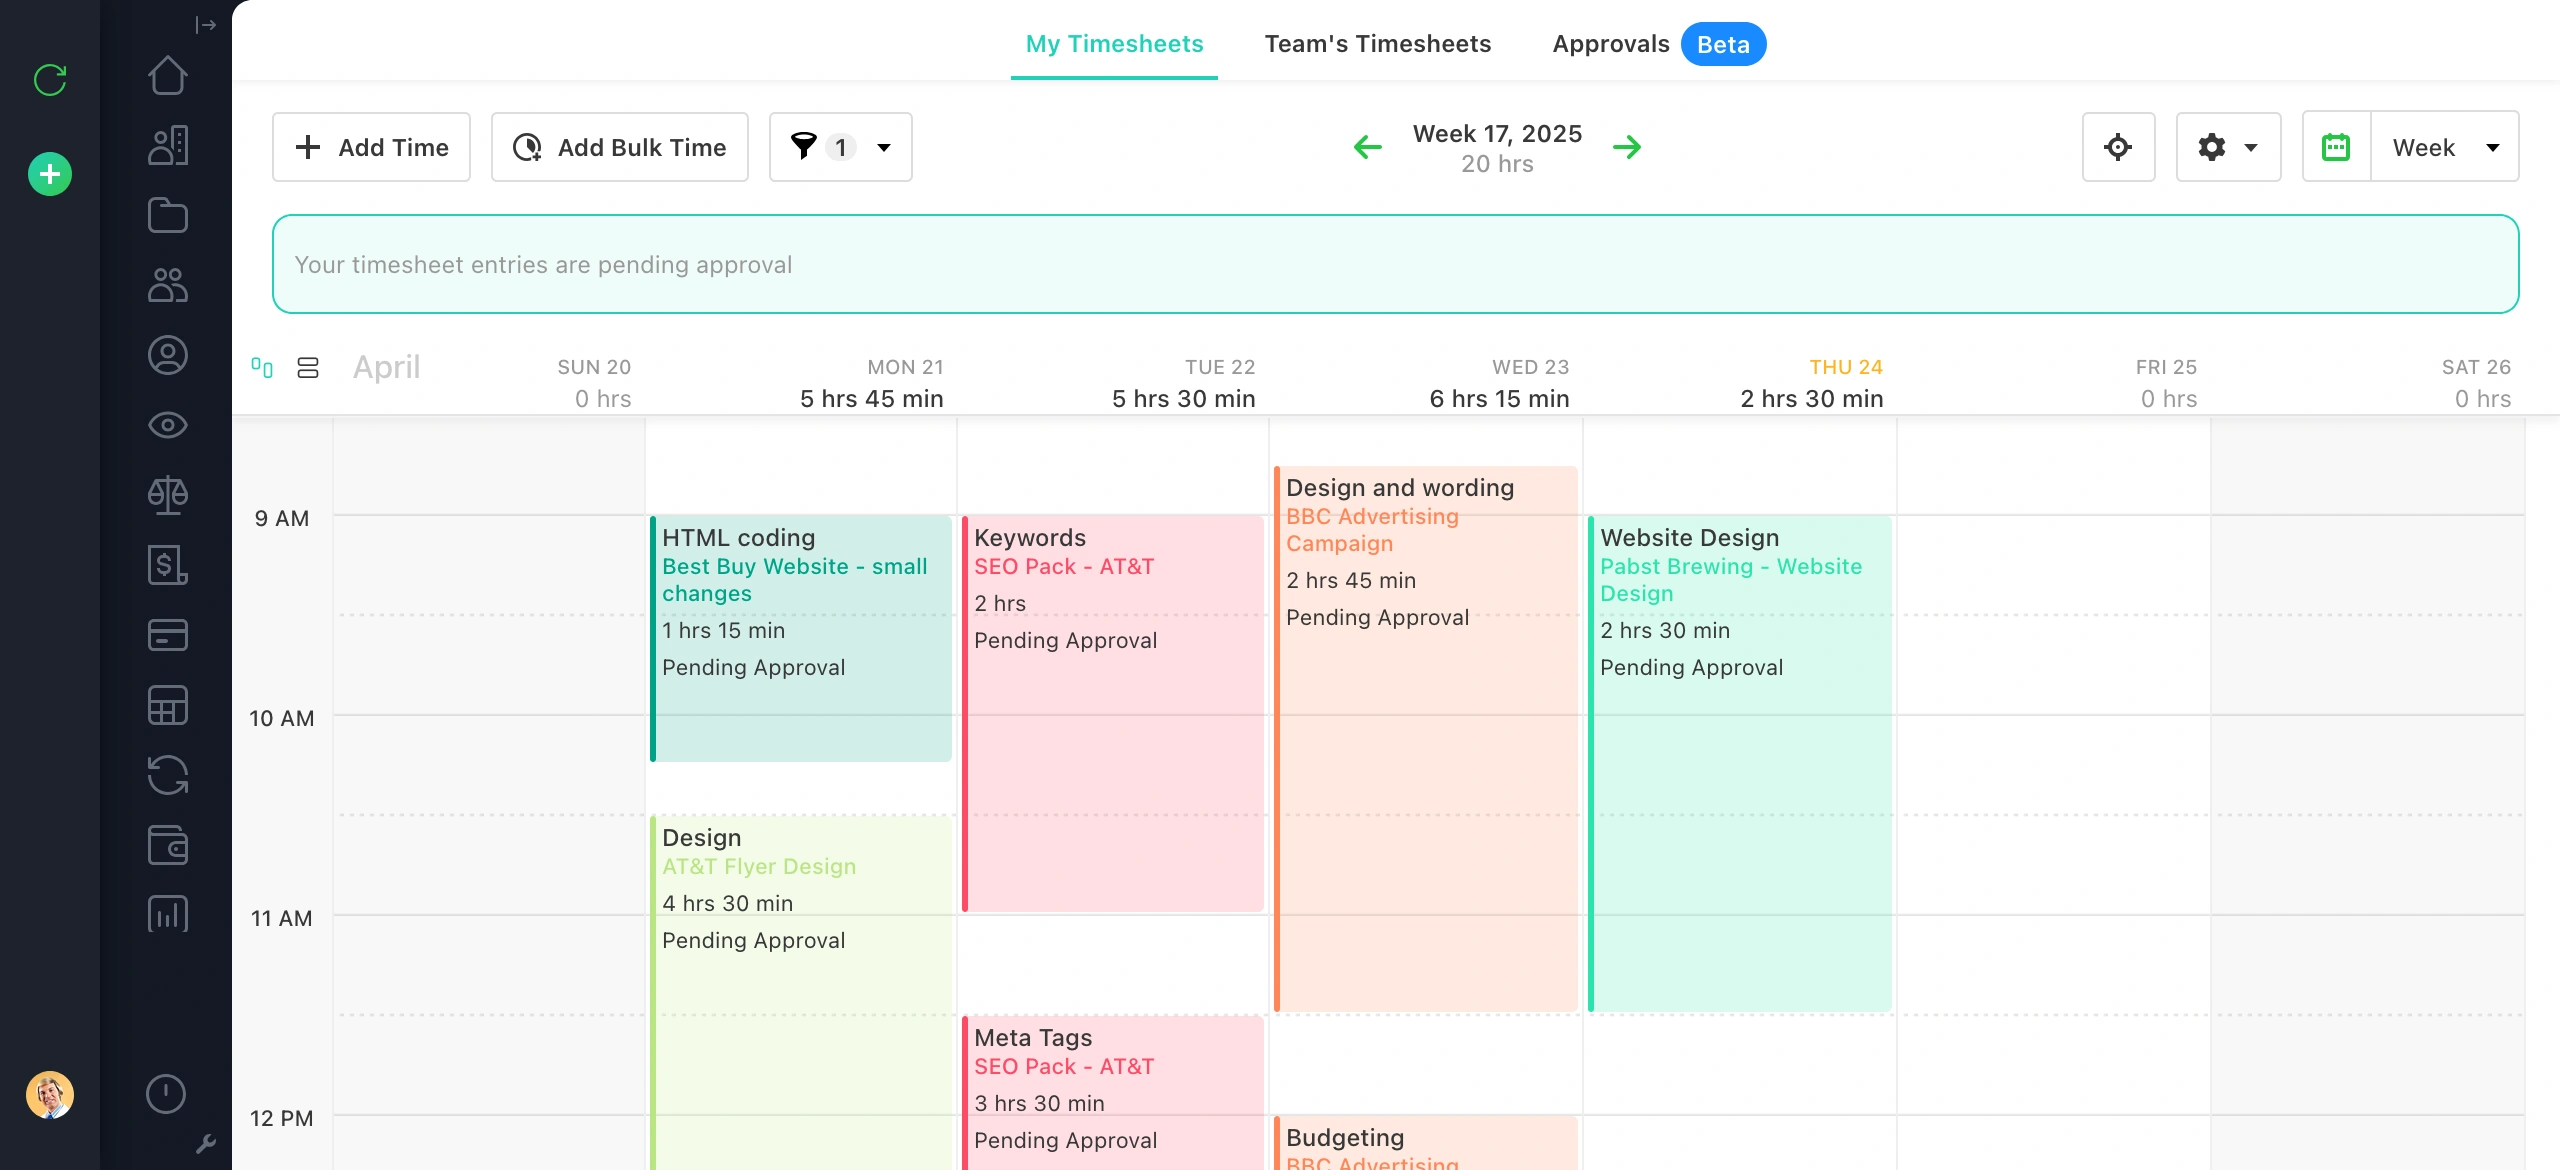Click the timer clock icon in sidebar
This screenshot has width=2560, height=1170.
pyautogui.click(x=166, y=1094)
